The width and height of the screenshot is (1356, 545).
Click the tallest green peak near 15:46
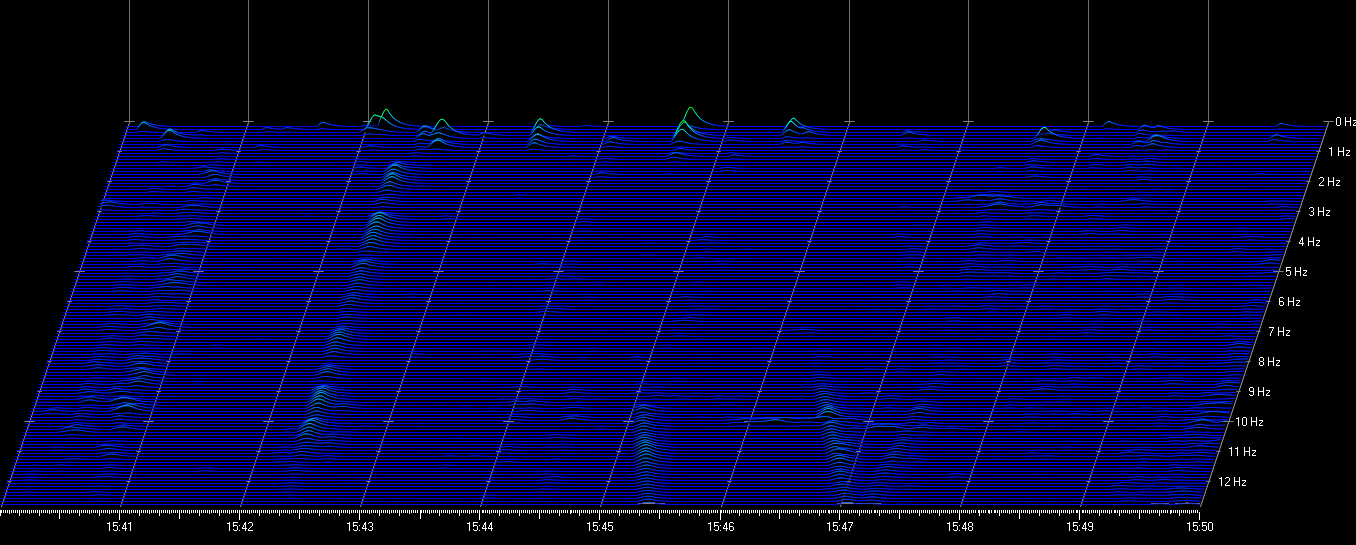pyautogui.click(x=690, y=115)
